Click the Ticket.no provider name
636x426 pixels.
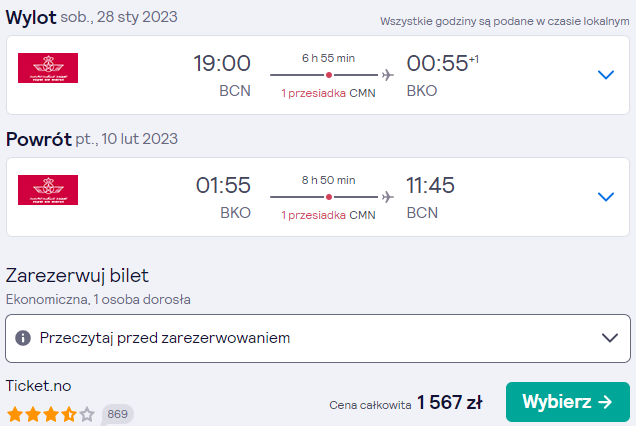[x=39, y=386]
